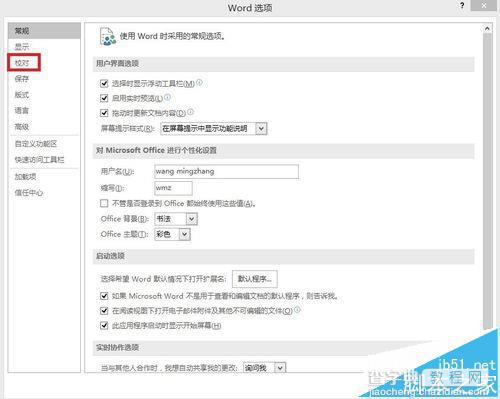Open 信任中心 (Trust Center)
Viewport: 500px width, 399px height.
29,193
